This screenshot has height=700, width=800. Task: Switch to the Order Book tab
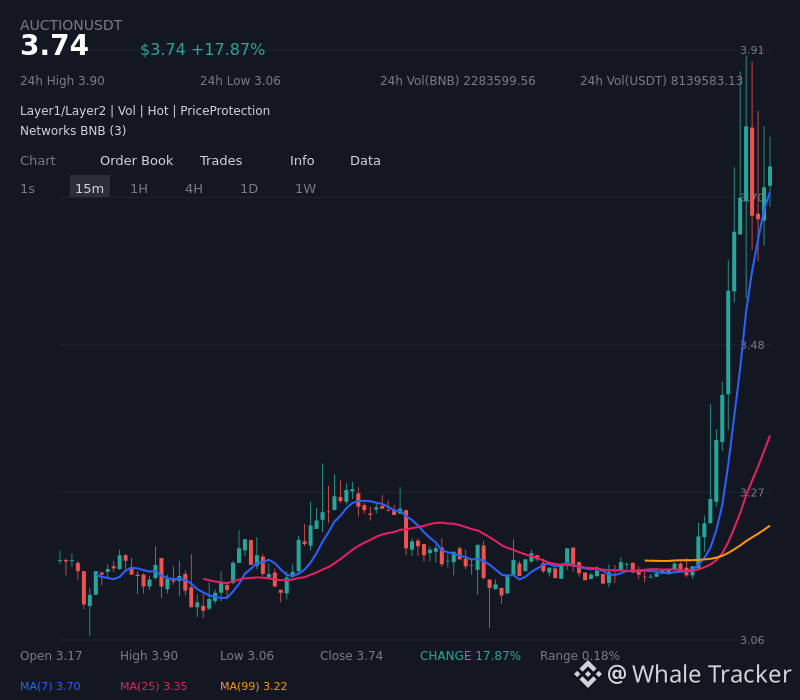click(136, 161)
